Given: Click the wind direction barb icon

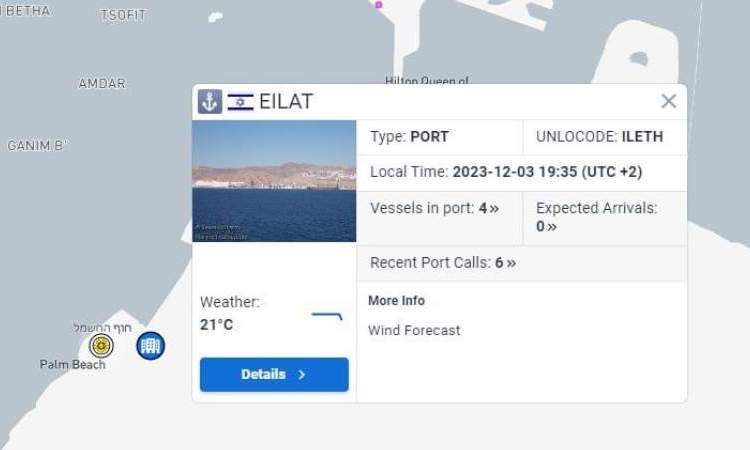Looking at the screenshot, I should click(x=327, y=316).
